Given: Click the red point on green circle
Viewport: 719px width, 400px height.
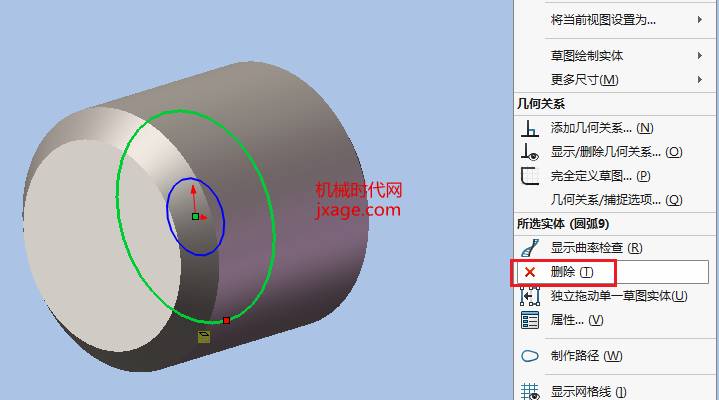Looking at the screenshot, I should 226,320.
